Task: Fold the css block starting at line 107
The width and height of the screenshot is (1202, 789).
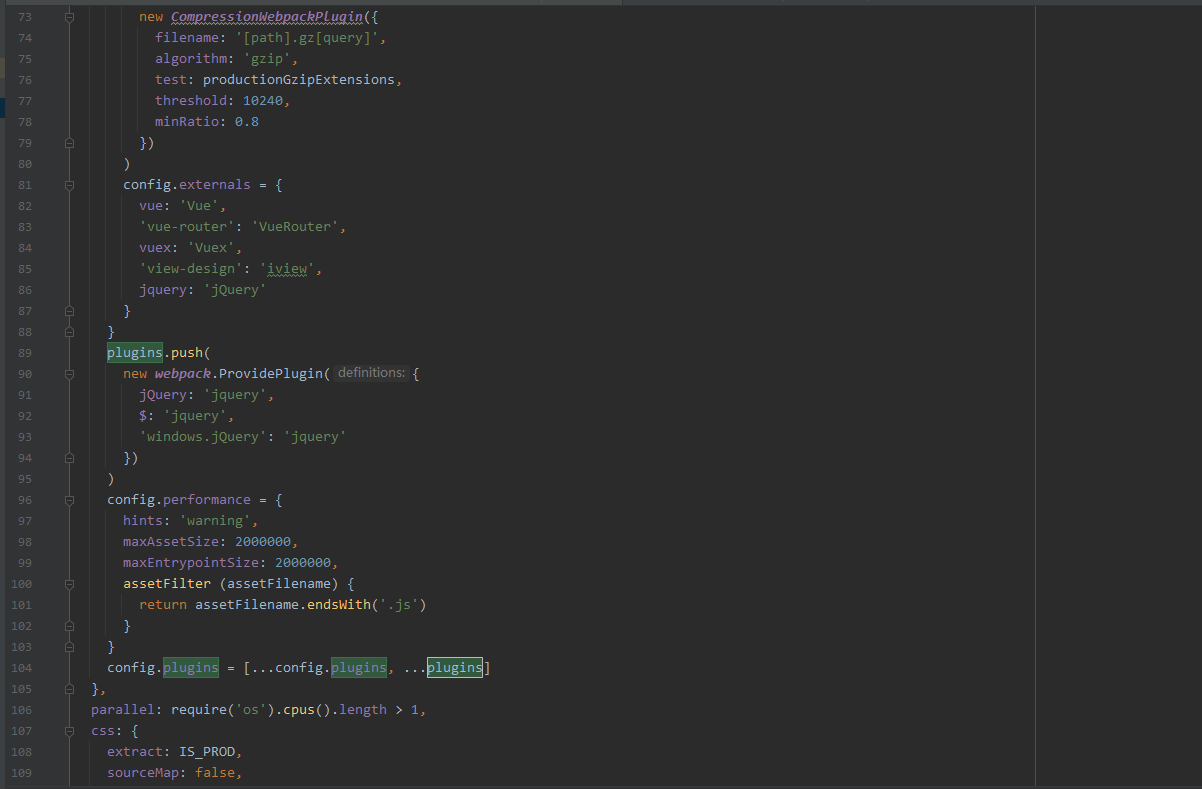Action: point(69,730)
